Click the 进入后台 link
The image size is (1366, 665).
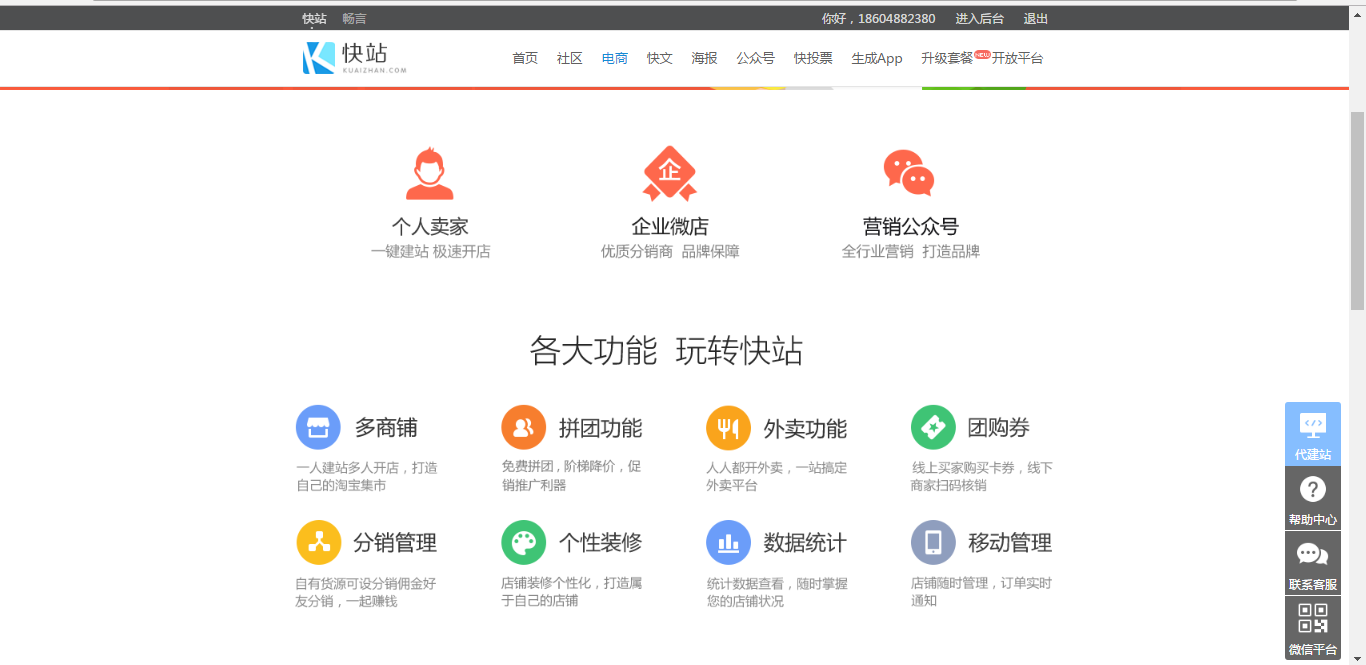tap(979, 19)
